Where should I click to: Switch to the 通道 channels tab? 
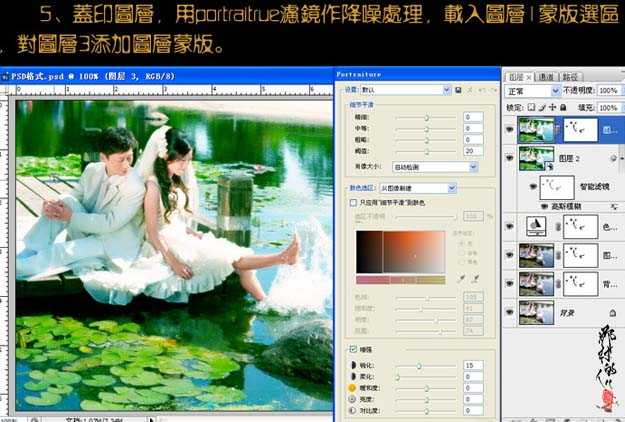546,77
